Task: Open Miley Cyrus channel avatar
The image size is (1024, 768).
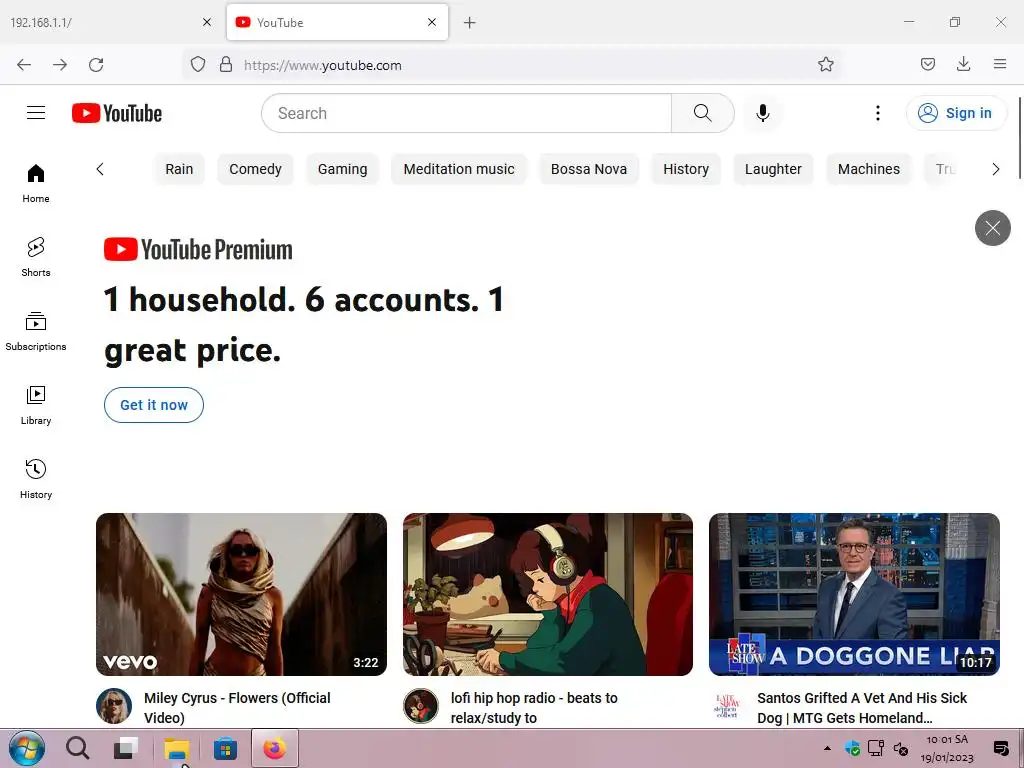Action: pyautogui.click(x=114, y=706)
